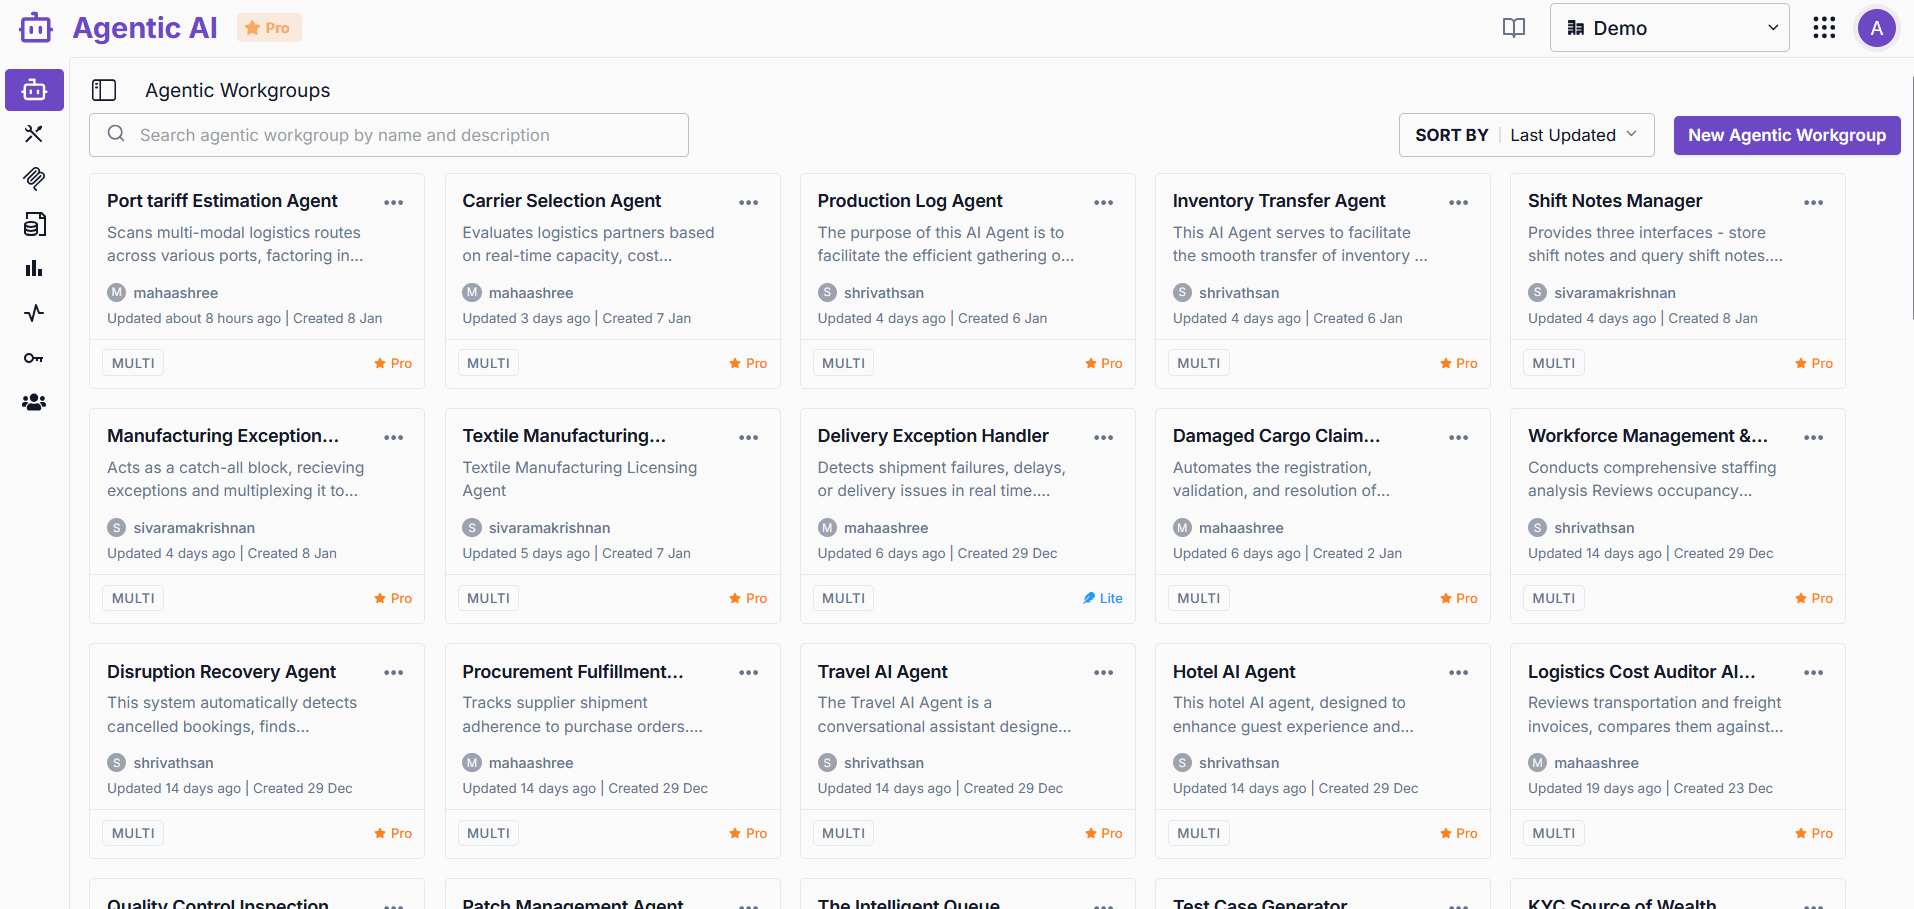1914x909 pixels.
Task: Open options menu on Port tariff Estimation Agent
Action: (393, 202)
